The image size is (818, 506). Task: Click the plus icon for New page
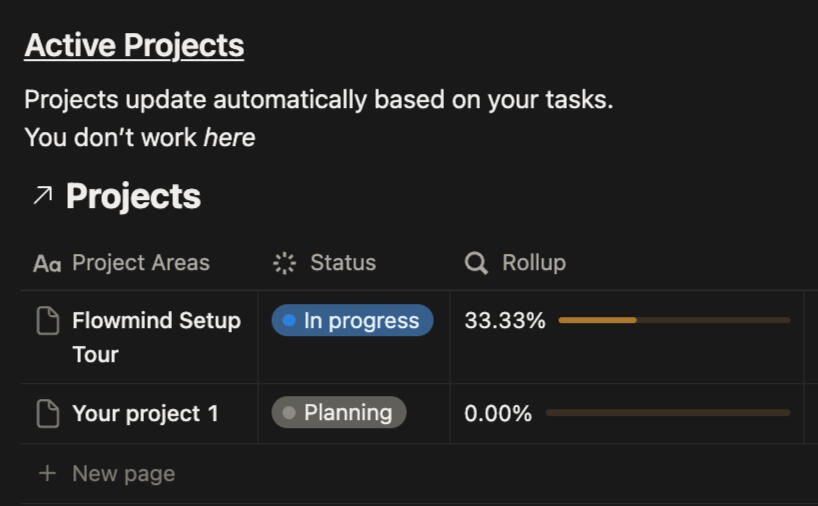(47, 473)
